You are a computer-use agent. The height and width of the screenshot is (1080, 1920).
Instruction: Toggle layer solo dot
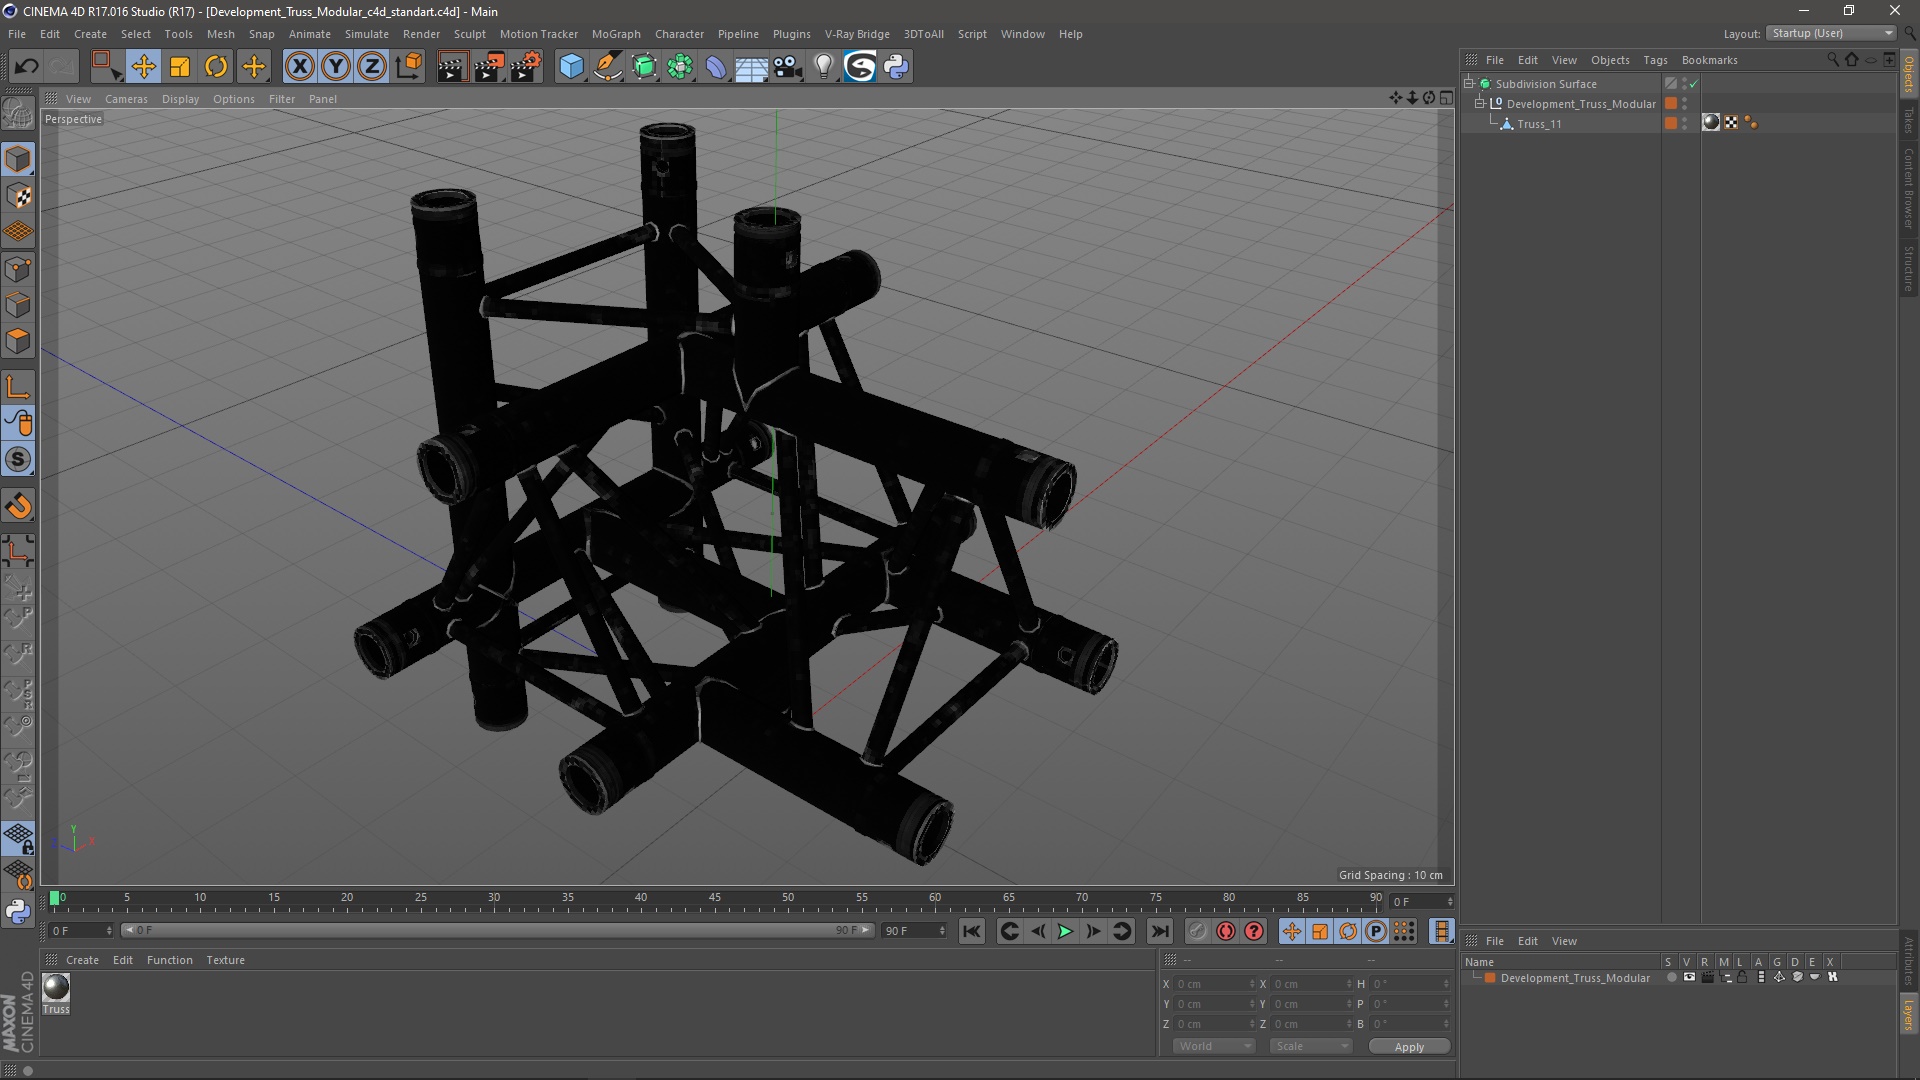[1671, 977]
